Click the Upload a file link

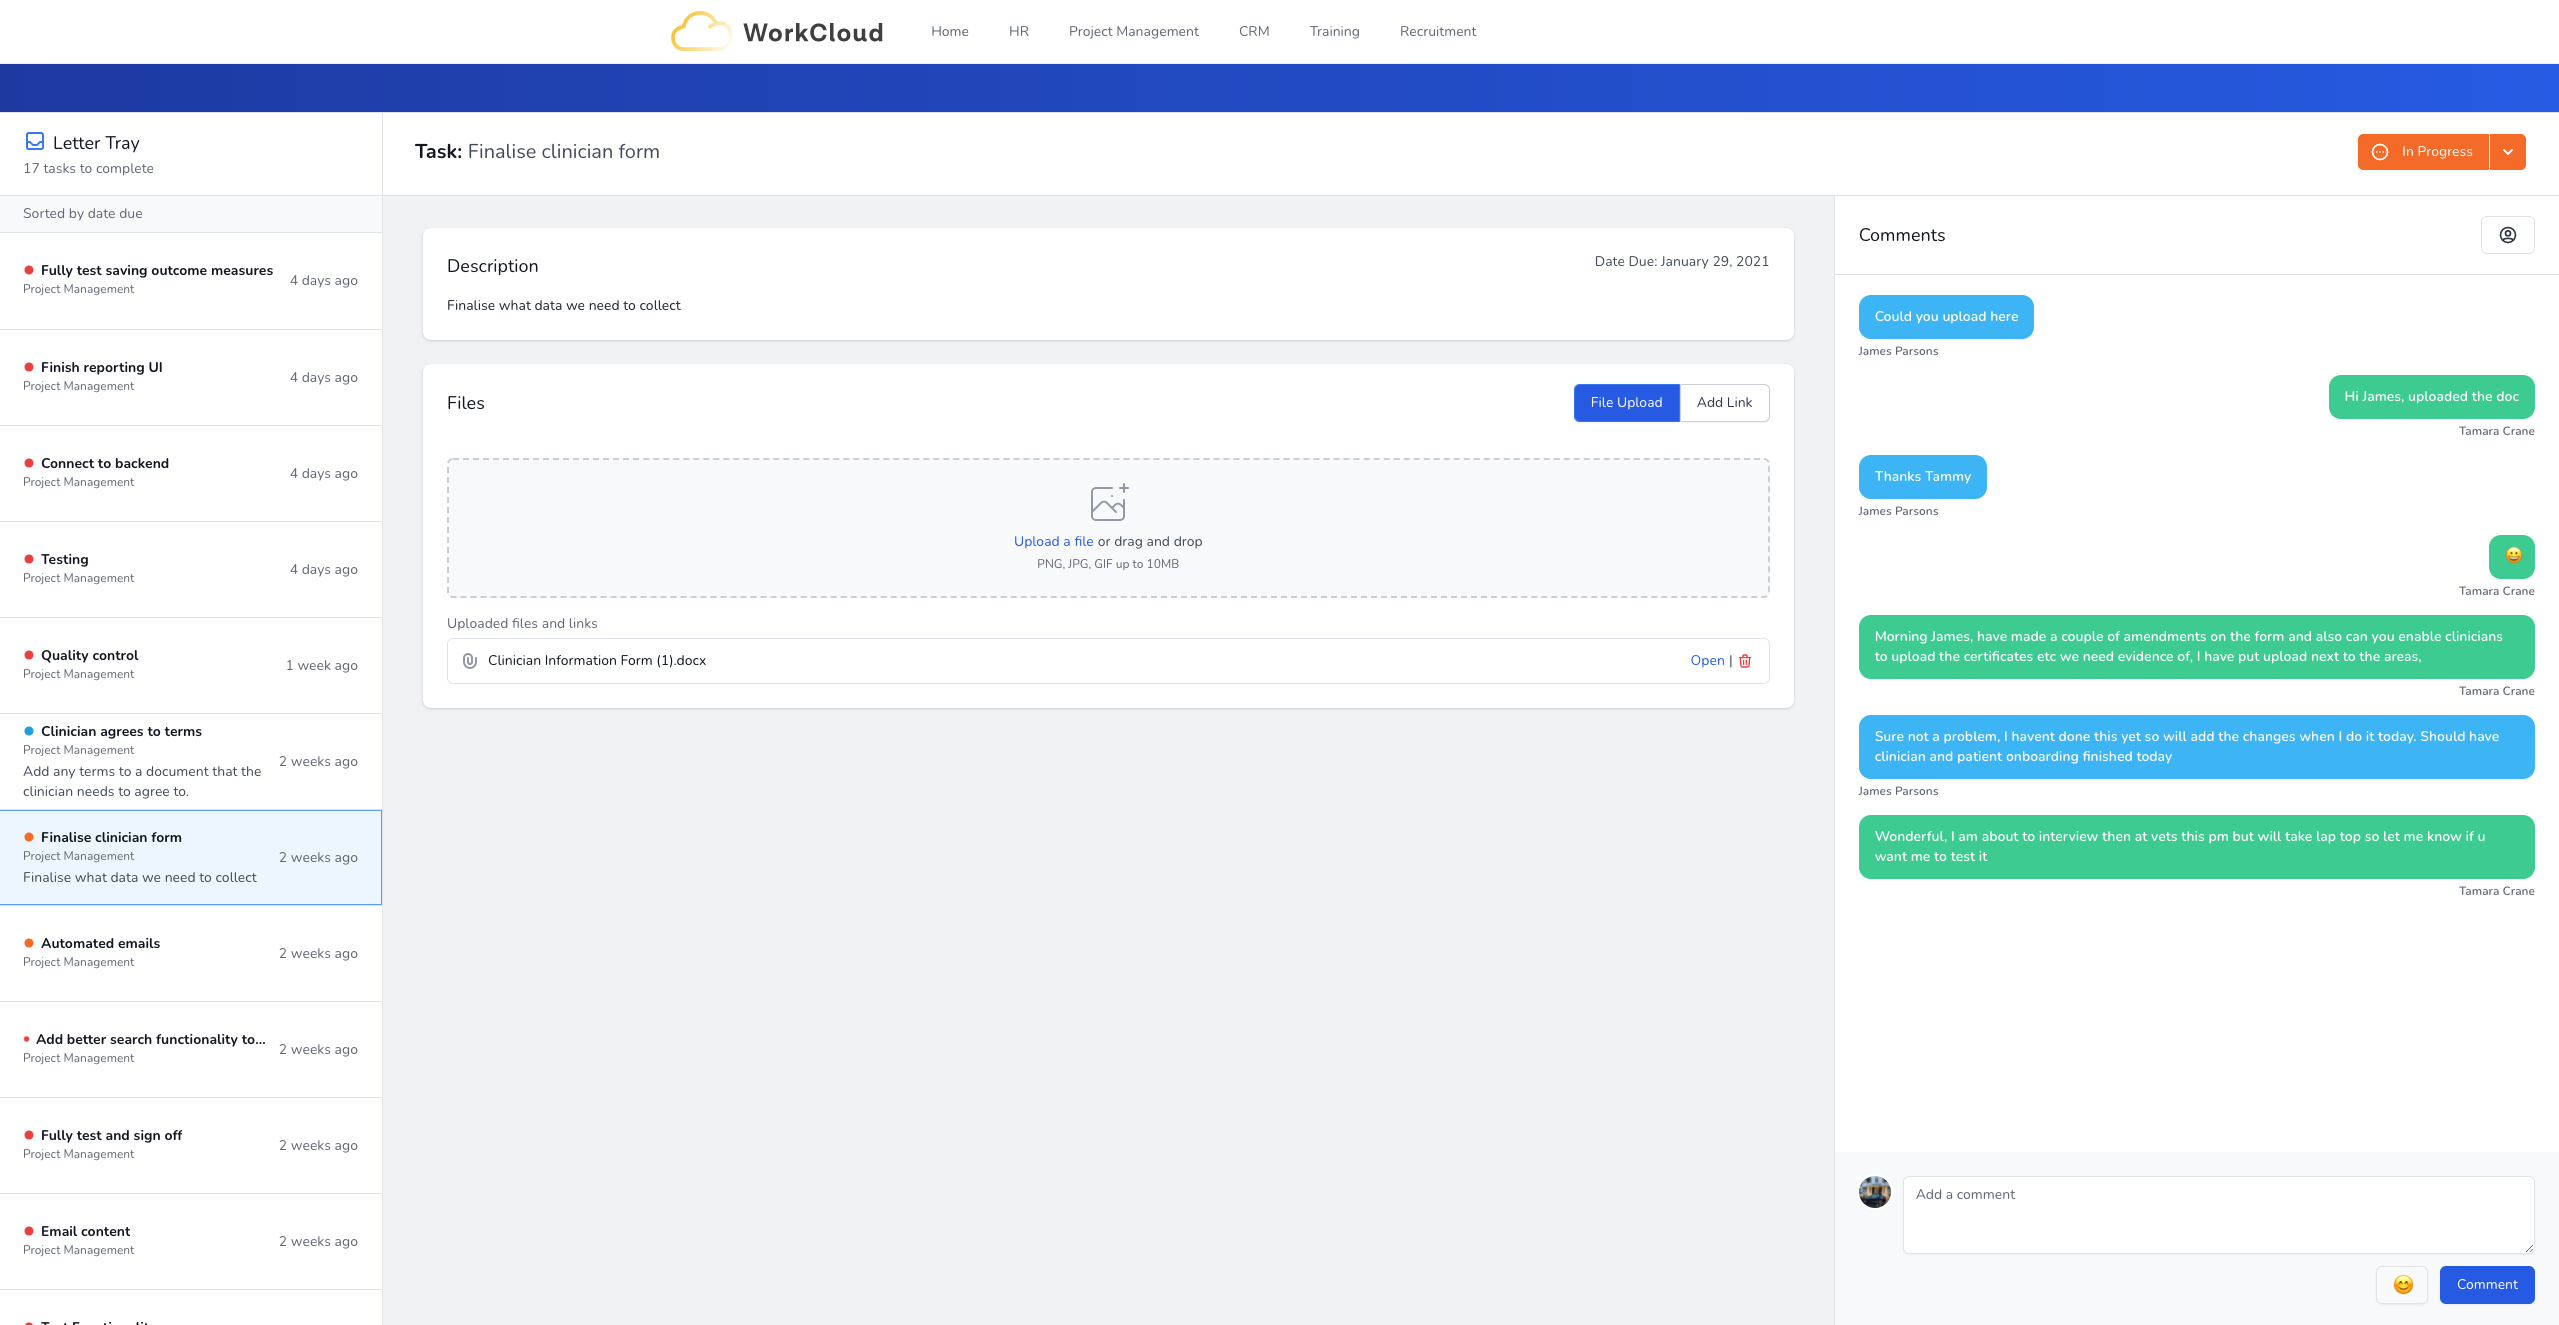coord(1052,541)
